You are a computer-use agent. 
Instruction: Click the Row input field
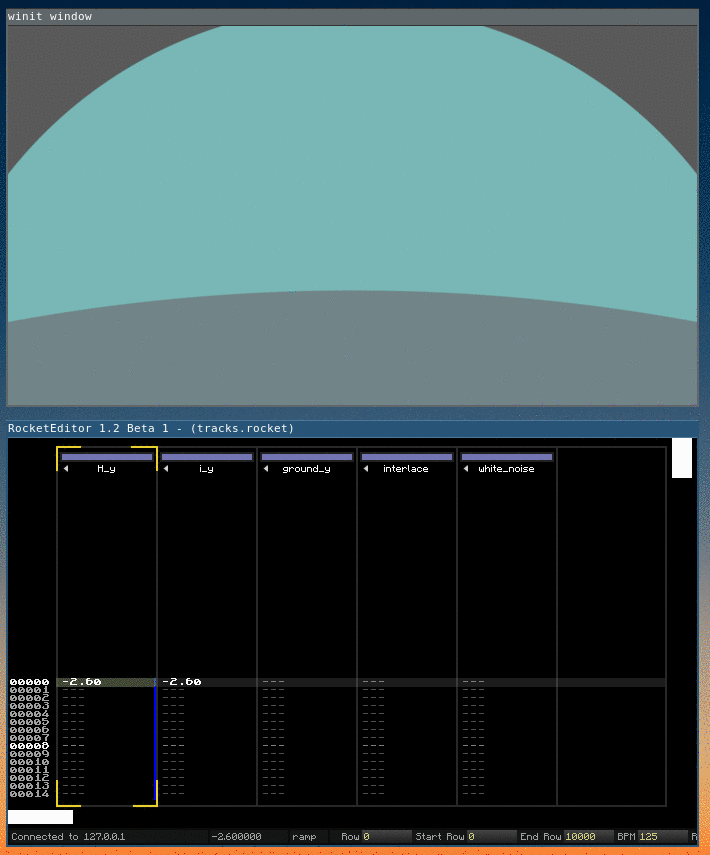pyautogui.click(x=386, y=836)
